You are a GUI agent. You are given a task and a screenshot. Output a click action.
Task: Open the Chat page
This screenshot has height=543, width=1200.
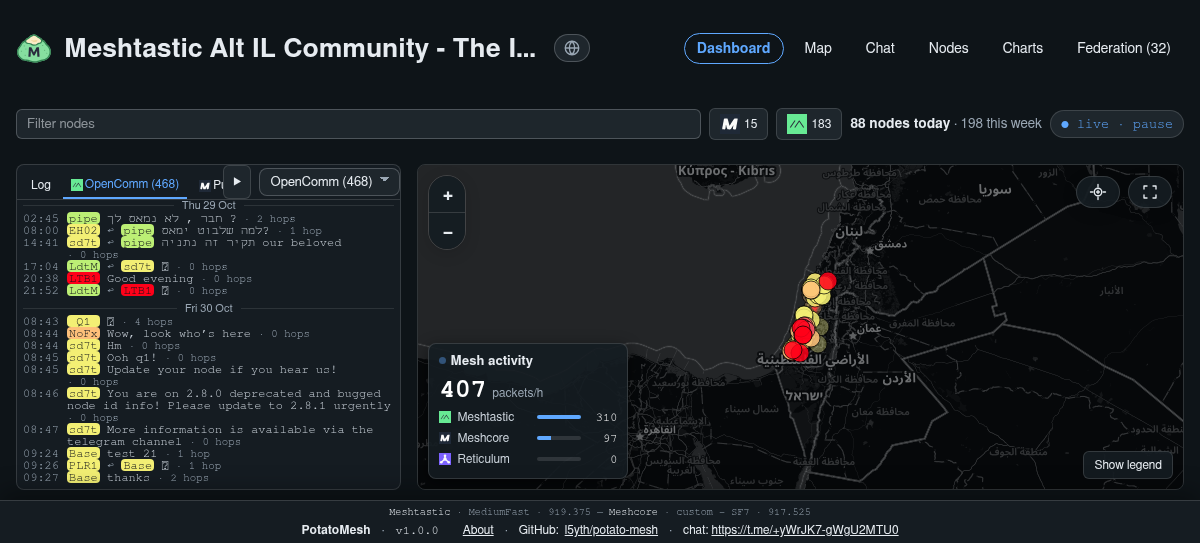pos(880,48)
